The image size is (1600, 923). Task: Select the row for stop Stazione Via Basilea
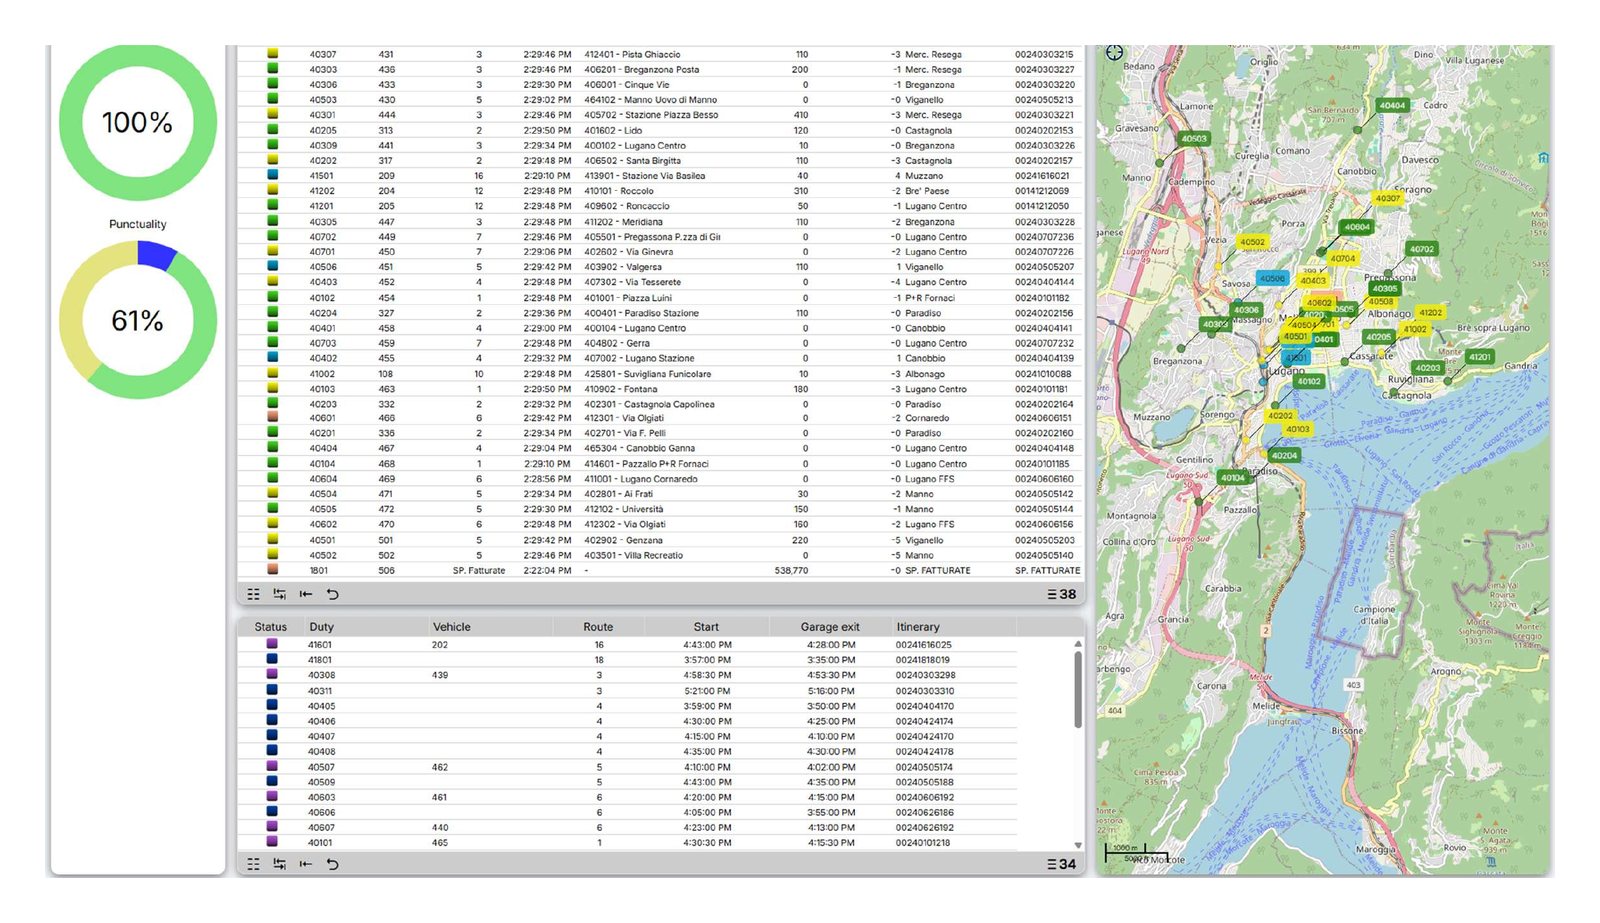click(x=660, y=175)
